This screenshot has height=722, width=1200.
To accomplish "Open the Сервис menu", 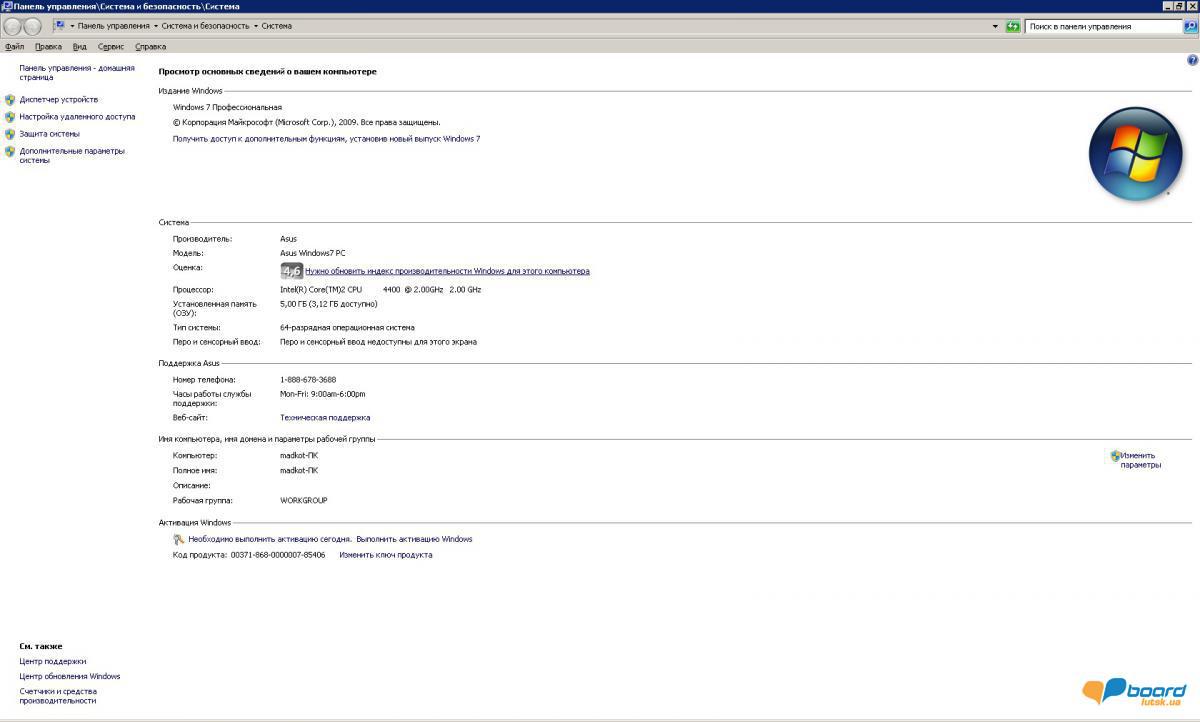I will pos(110,47).
